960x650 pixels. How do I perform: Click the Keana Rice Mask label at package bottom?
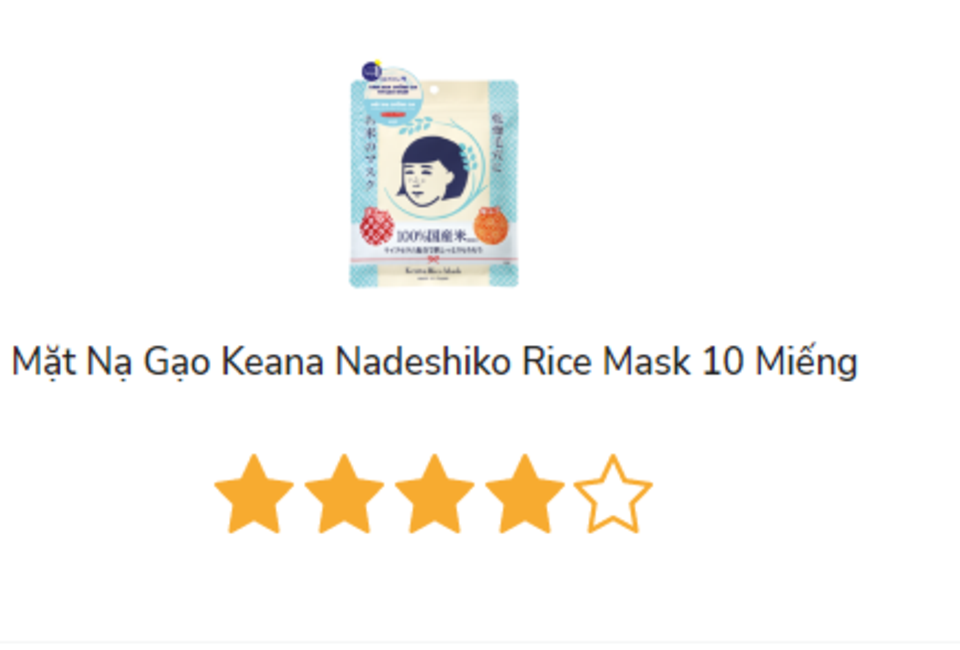(x=433, y=270)
